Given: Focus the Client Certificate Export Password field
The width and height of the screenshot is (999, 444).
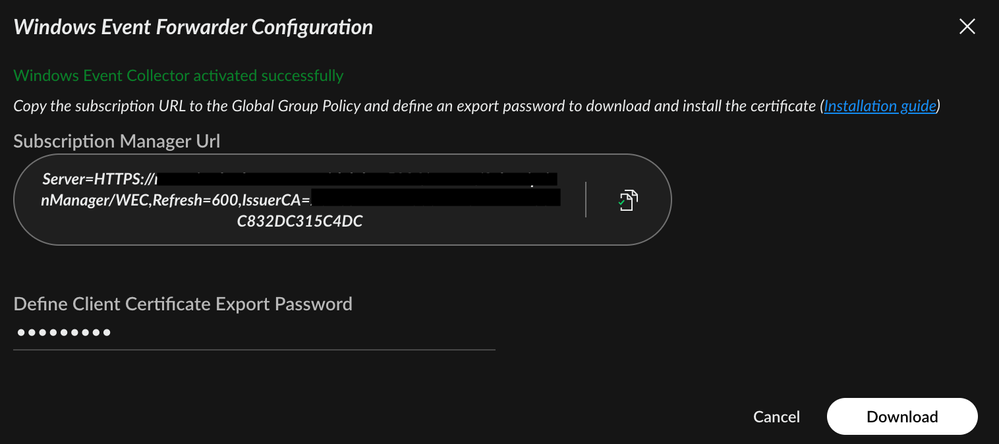Looking at the screenshot, I should click(x=254, y=333).
